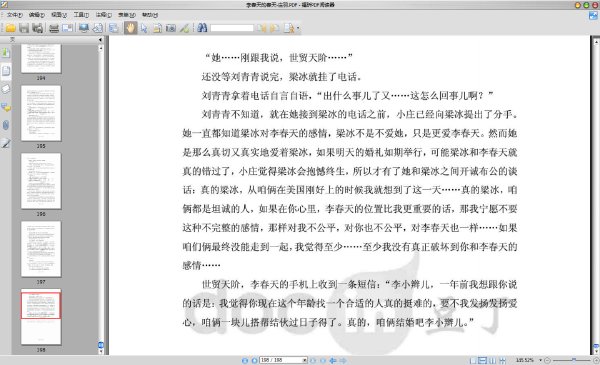The image size is (600, 365).
Task: Open Find with the binoculars icon
Action: [202, 28]
